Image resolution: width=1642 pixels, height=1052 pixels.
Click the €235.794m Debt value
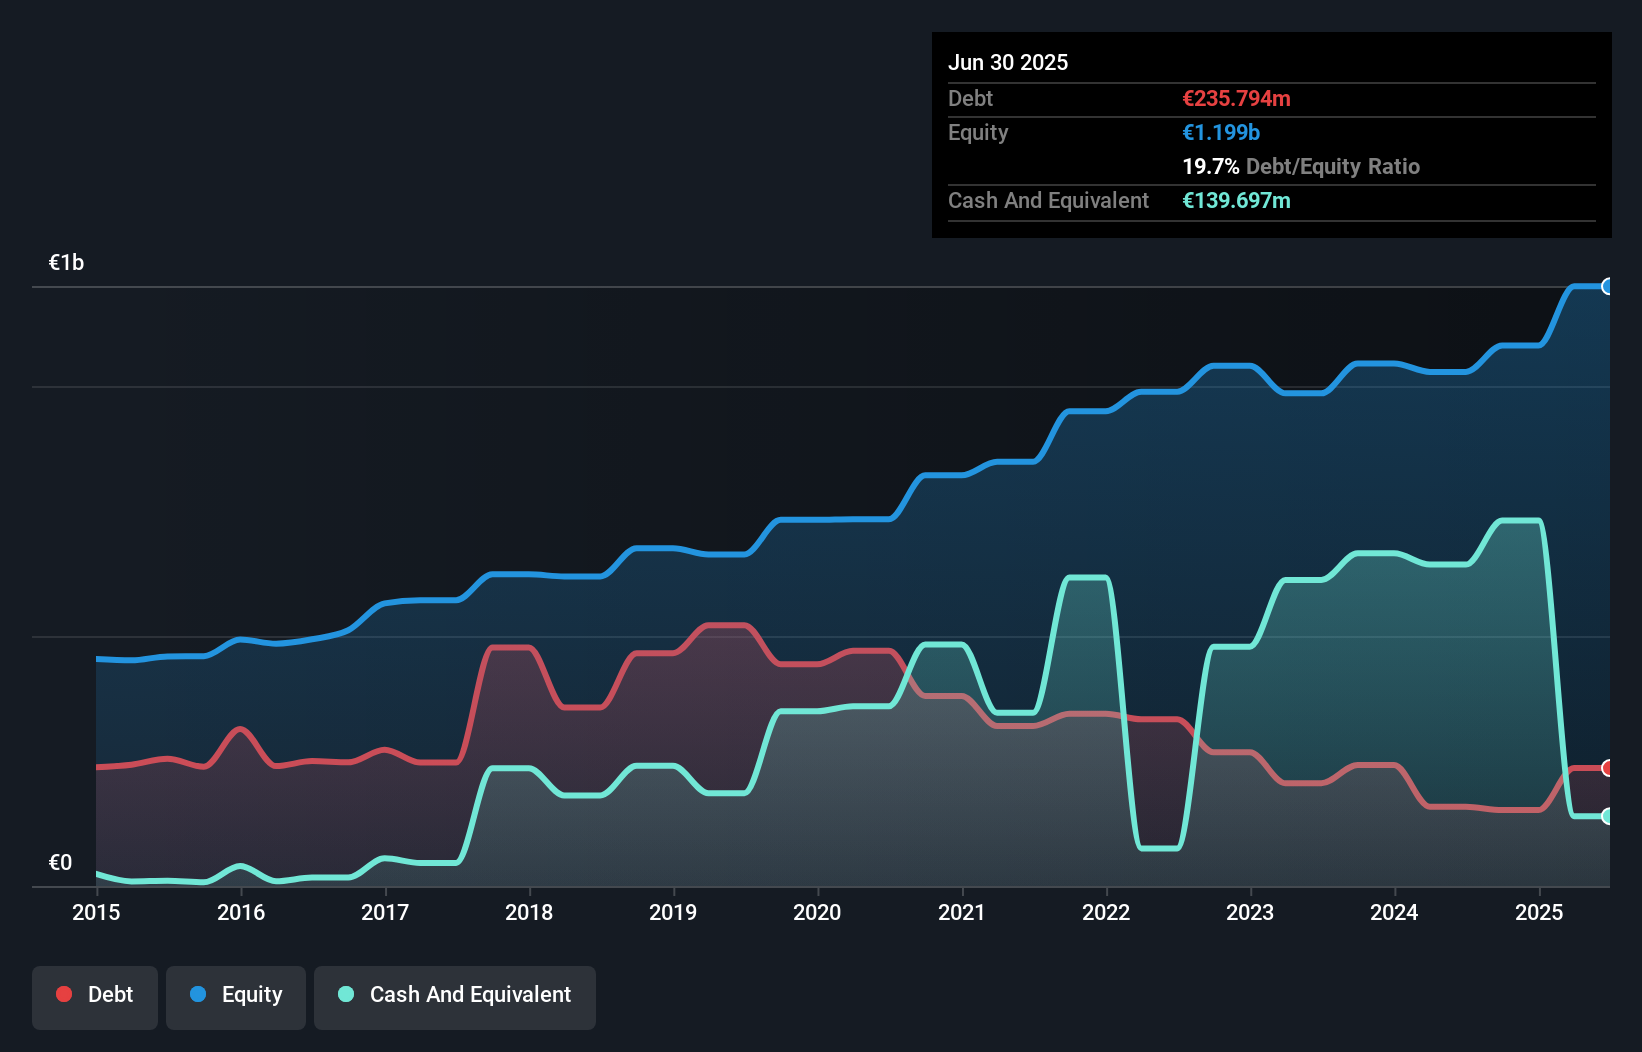[x=1236, y=98]
